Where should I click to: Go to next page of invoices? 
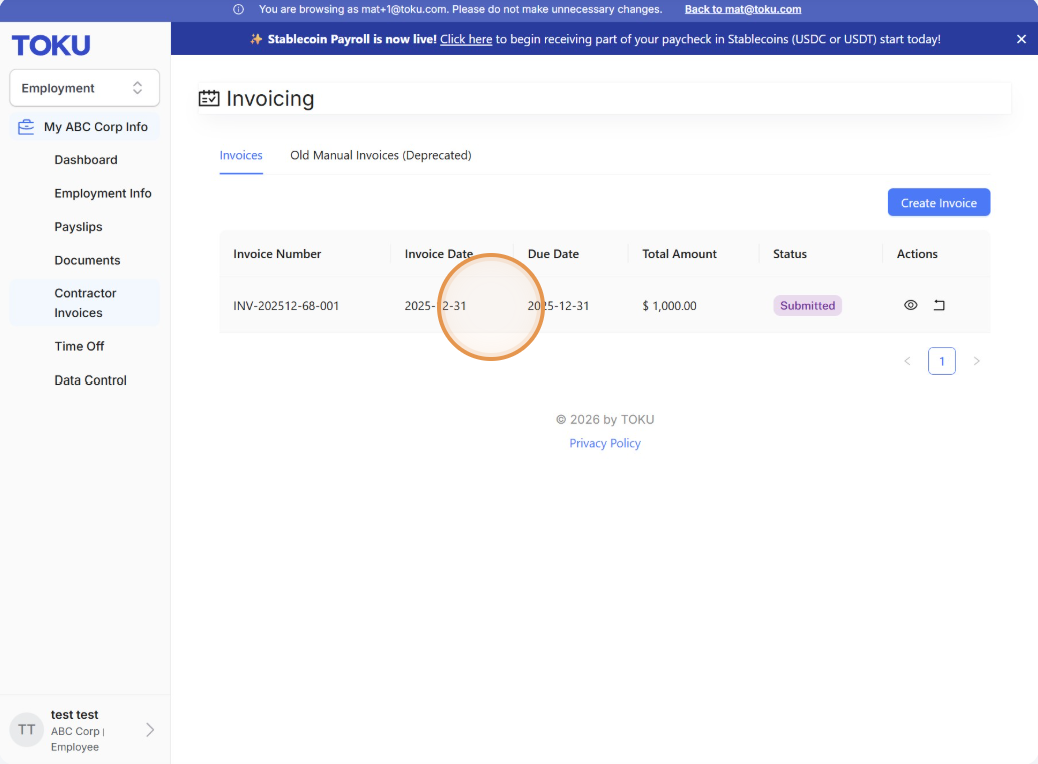pyautogui.click(x=976, y=361)
